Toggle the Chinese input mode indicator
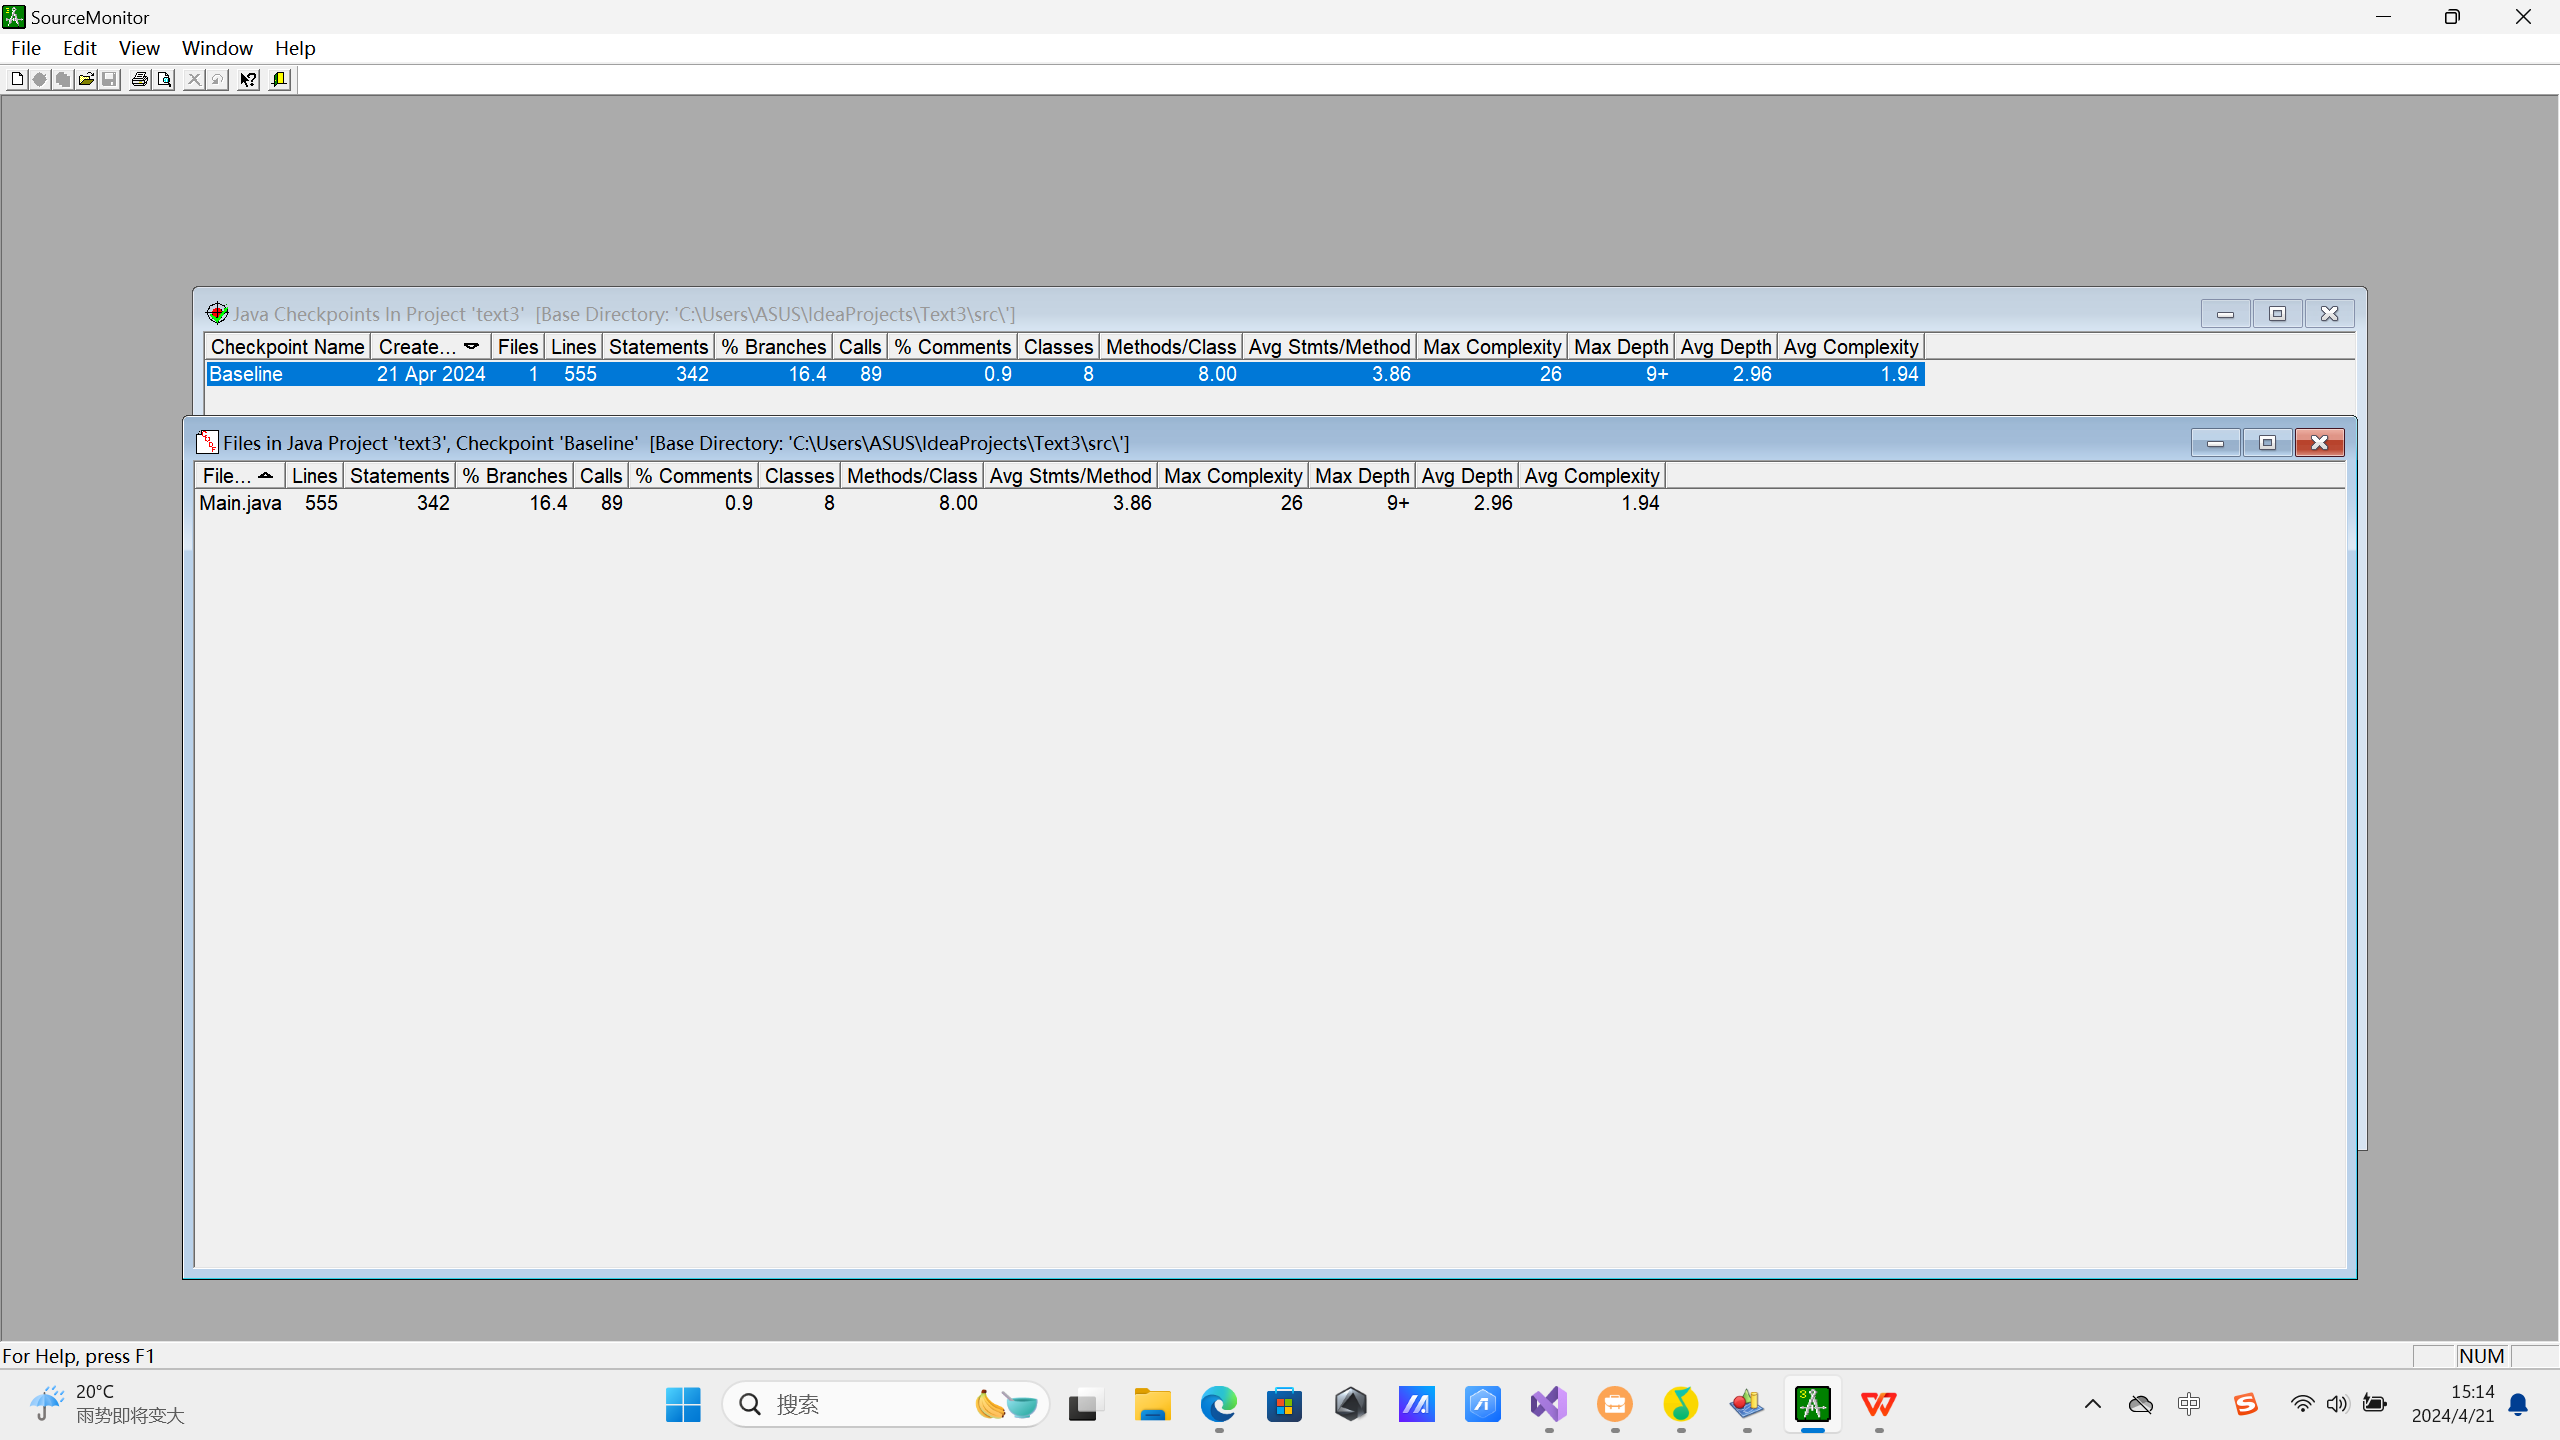Image resolution: width=2560 pixels, height=1440 pixels. (2189, 1405)
